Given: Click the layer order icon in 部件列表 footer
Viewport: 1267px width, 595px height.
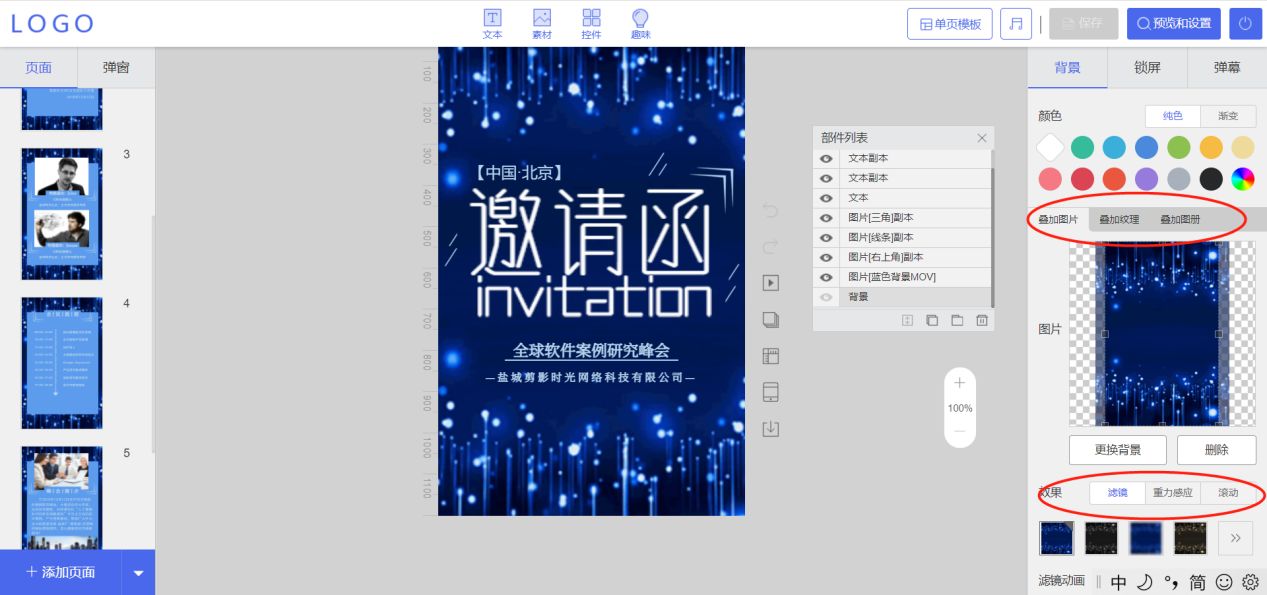Looking at the screenshot, I should click(x=907, y=320).
